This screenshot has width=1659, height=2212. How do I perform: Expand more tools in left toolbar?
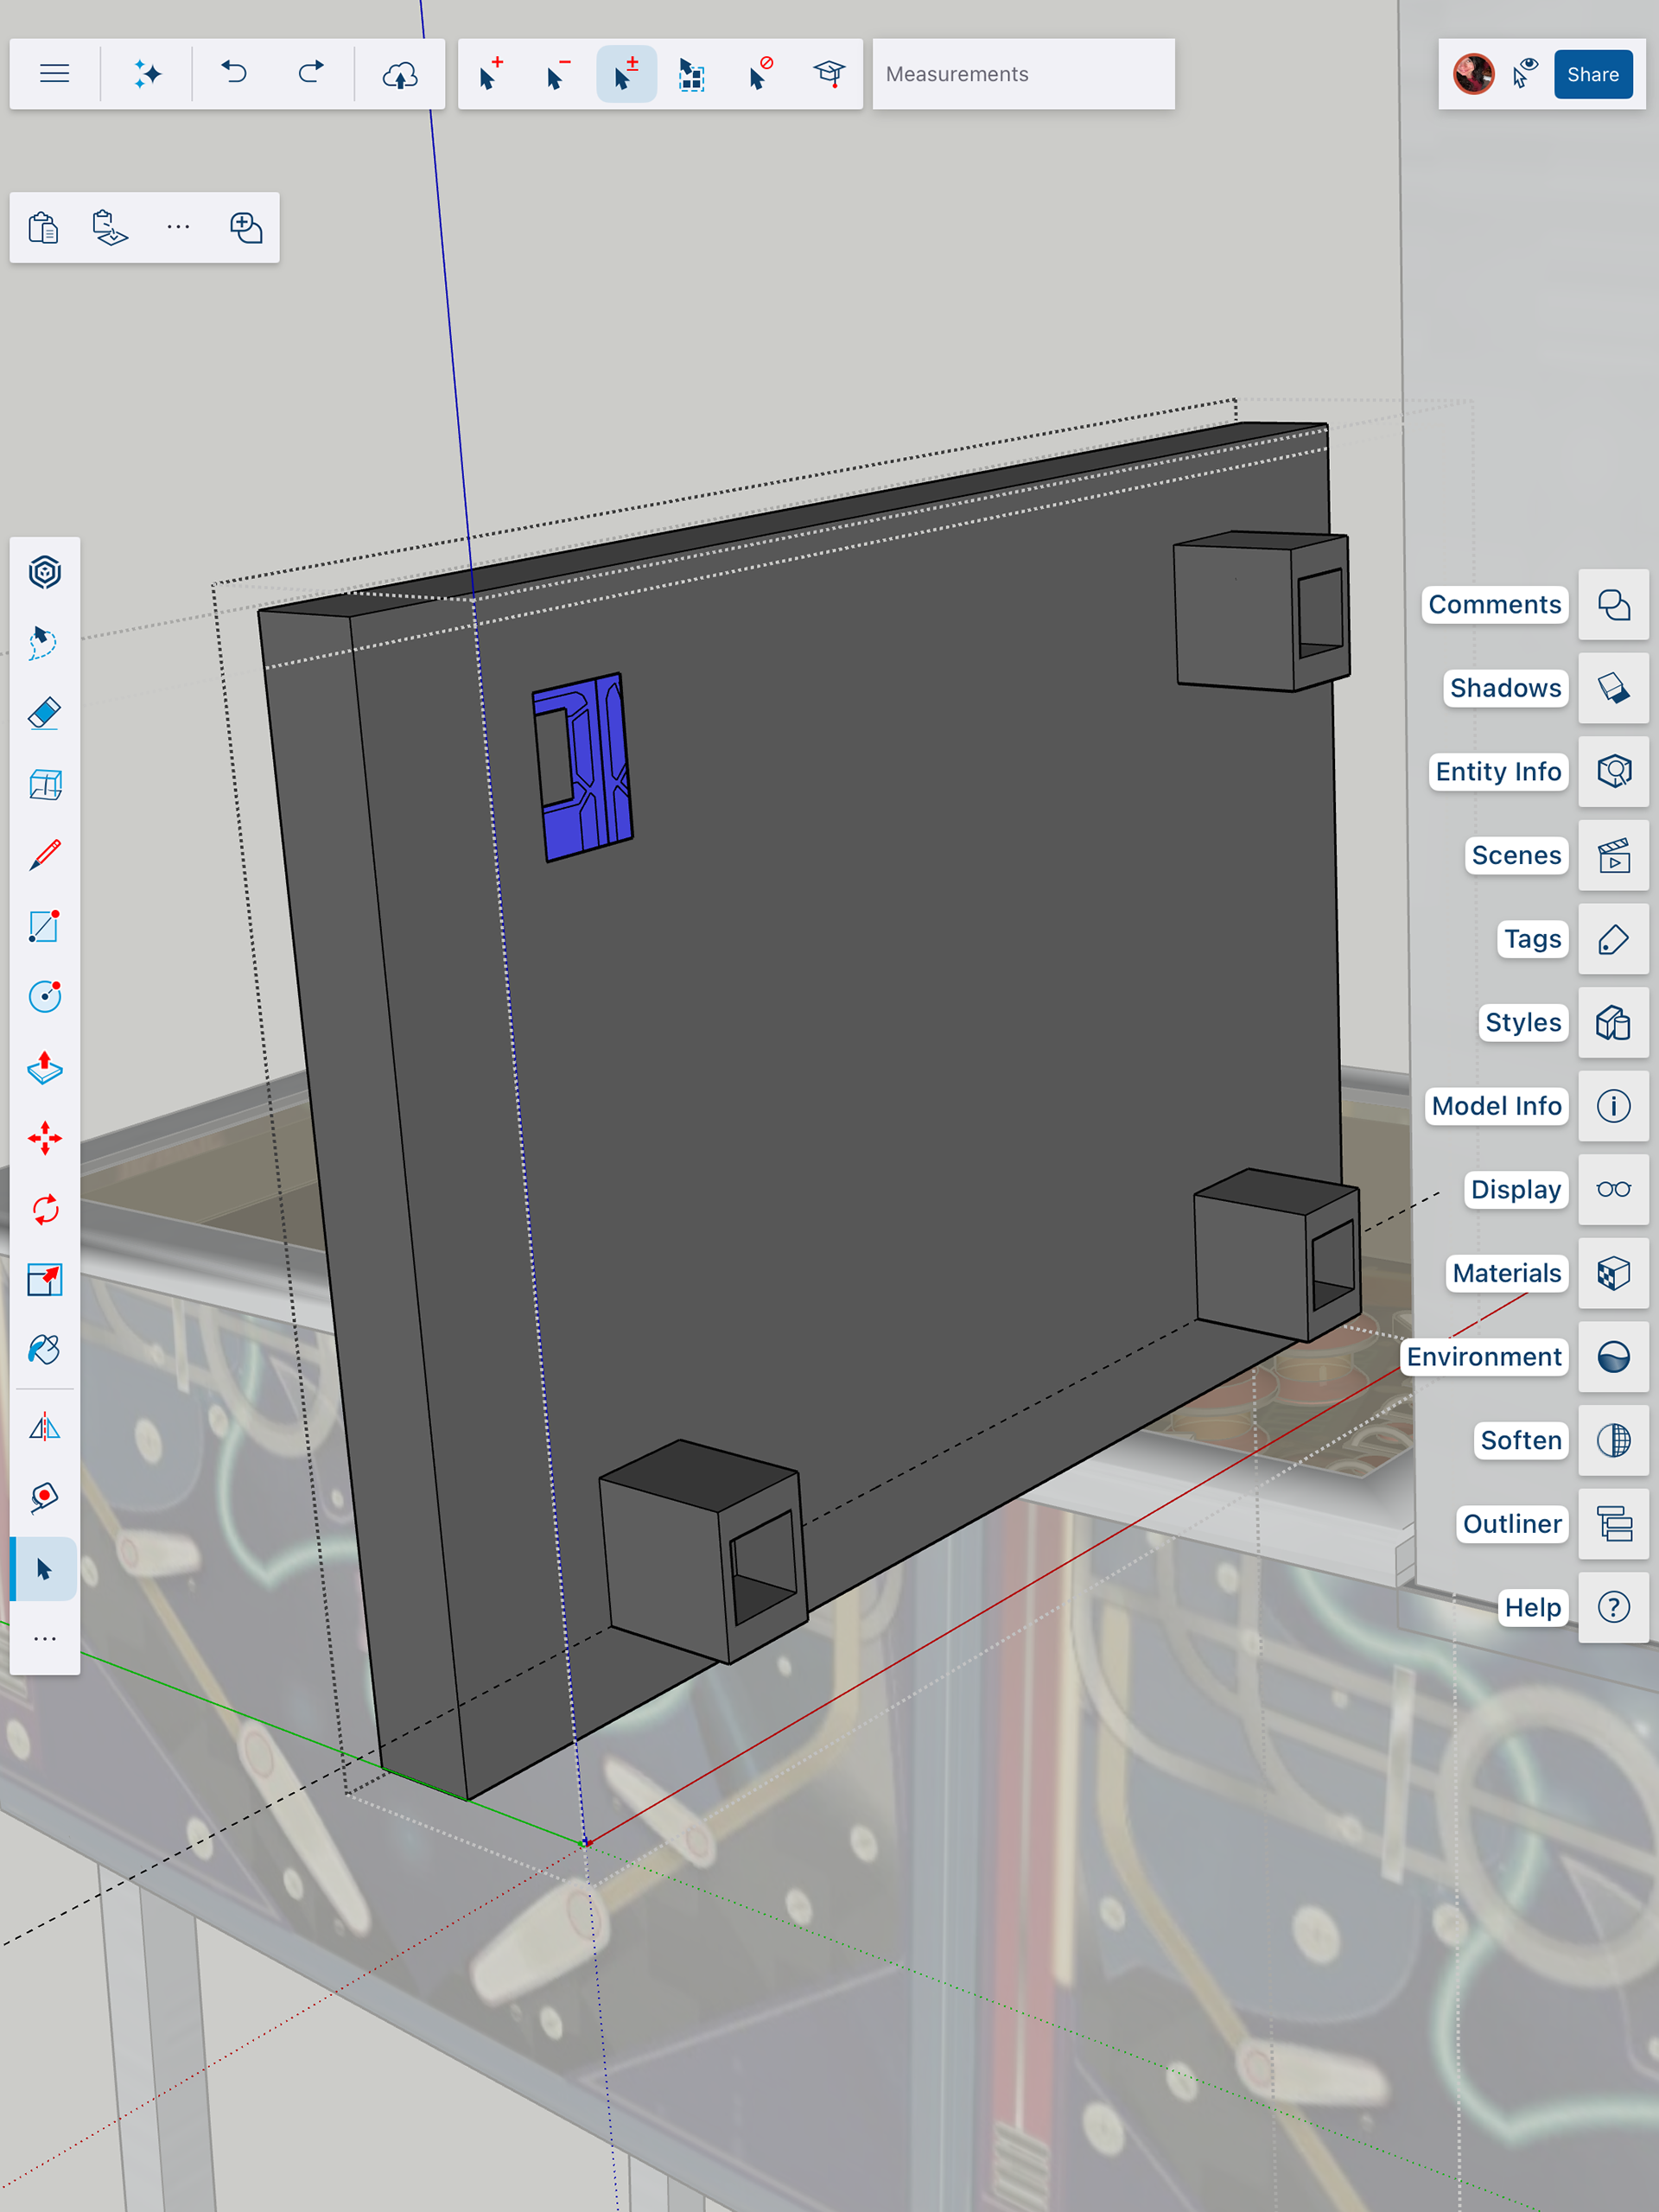pos(45,1639)
